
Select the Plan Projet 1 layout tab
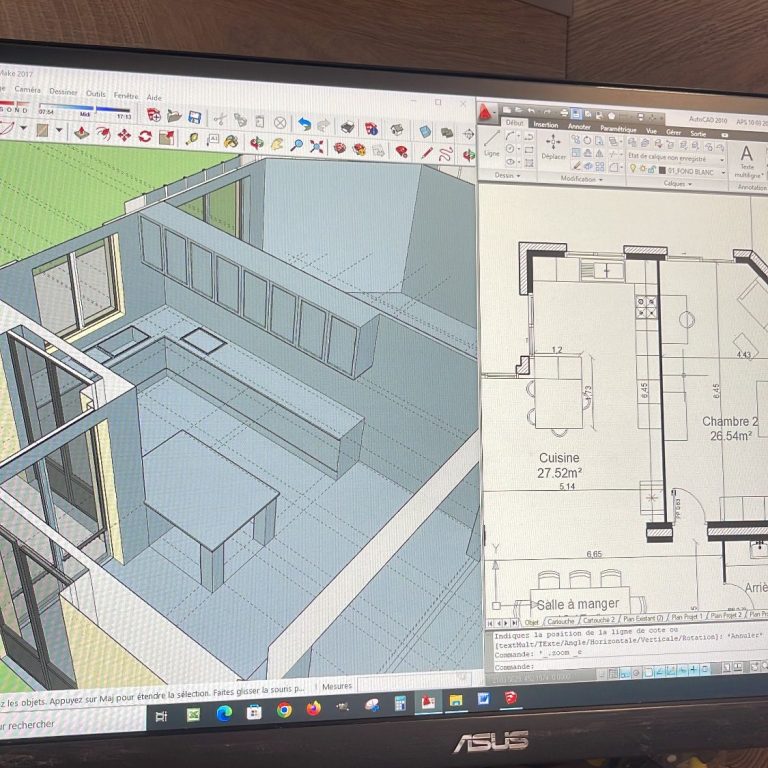pyautogui.click(x=687, y=617)
